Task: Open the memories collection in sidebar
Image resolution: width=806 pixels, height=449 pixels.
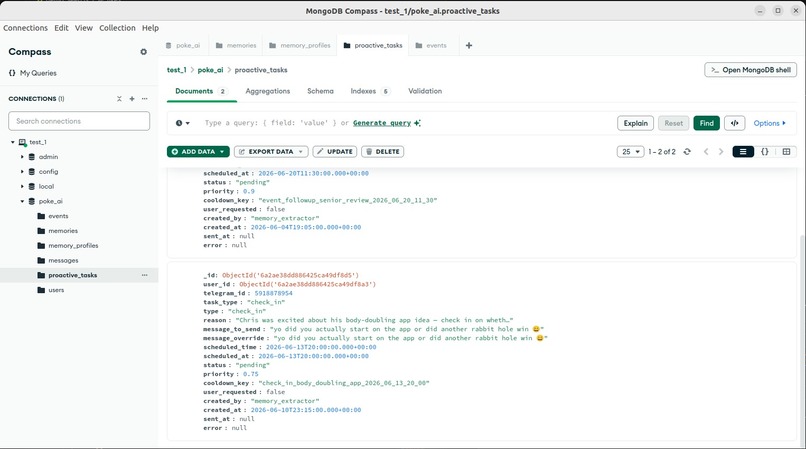Action: pos(63,231)
